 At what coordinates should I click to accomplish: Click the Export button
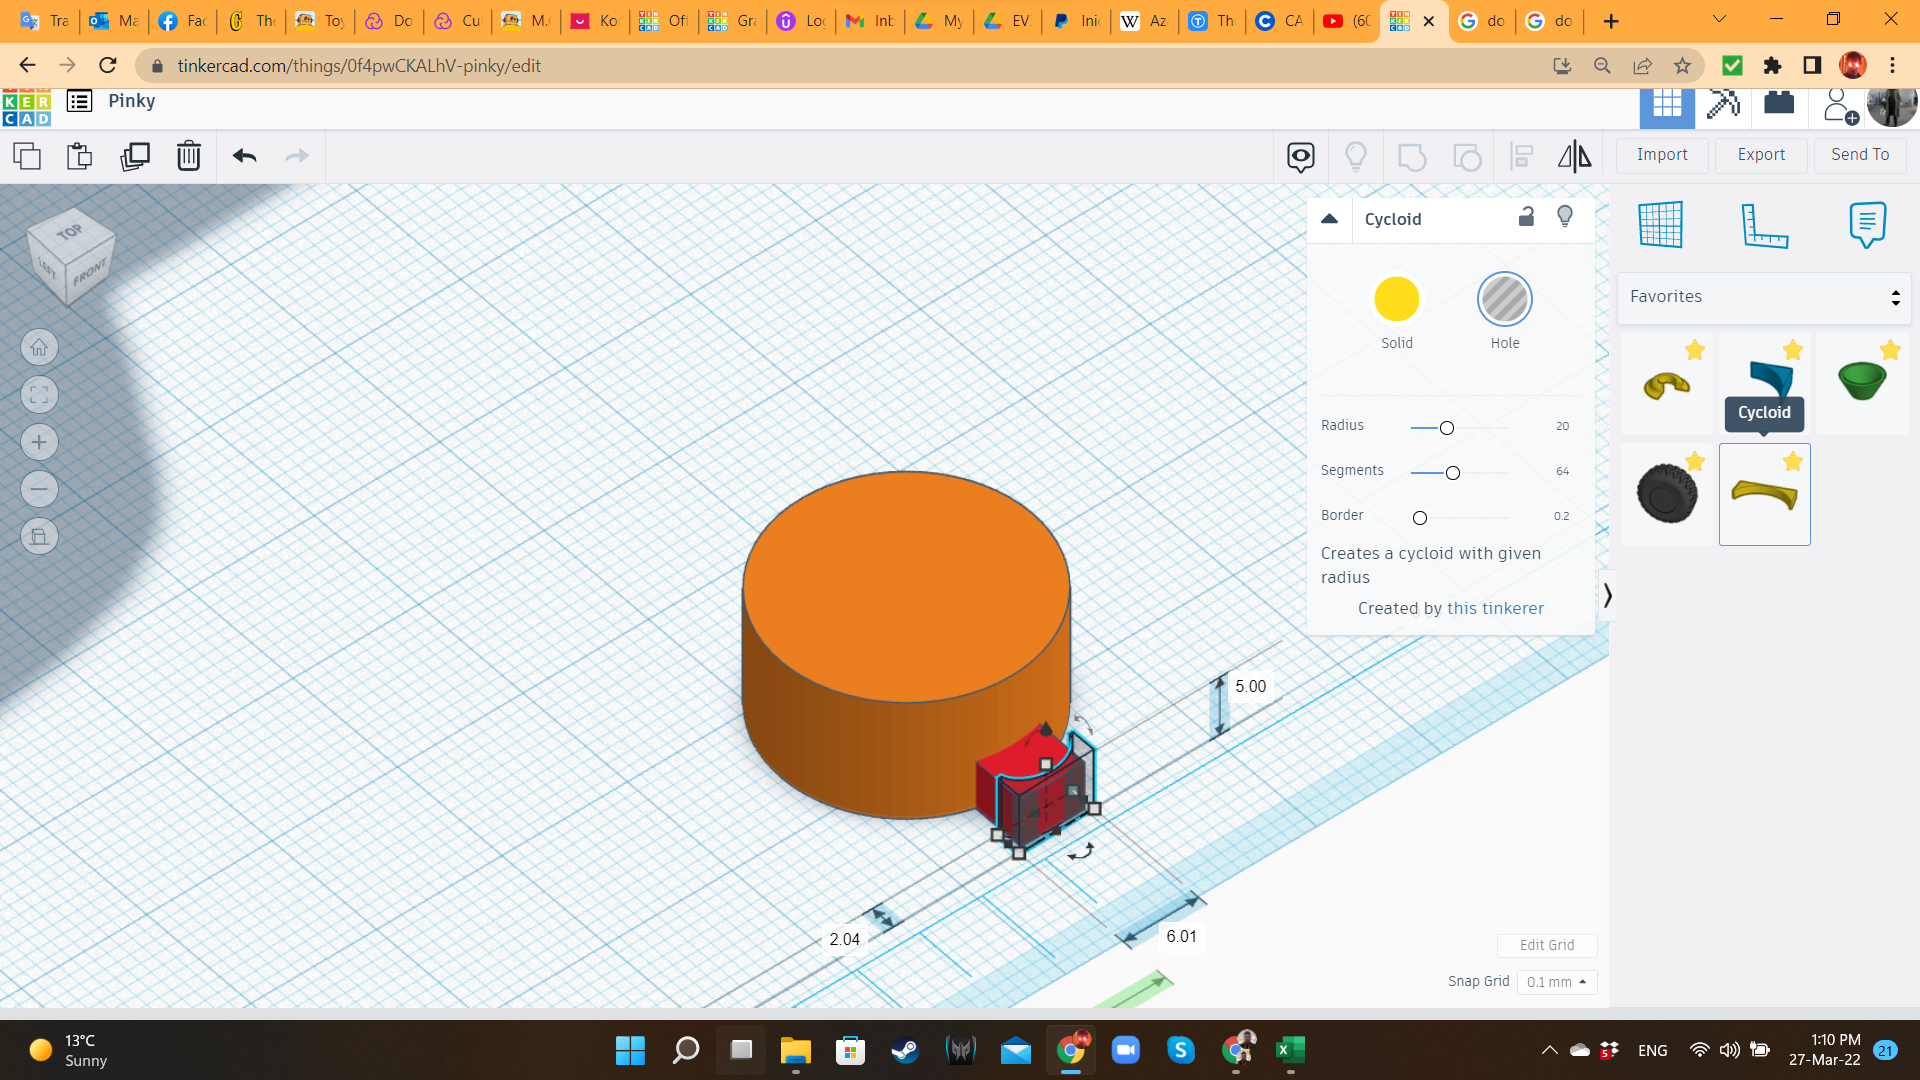(x=1761, y=155)
